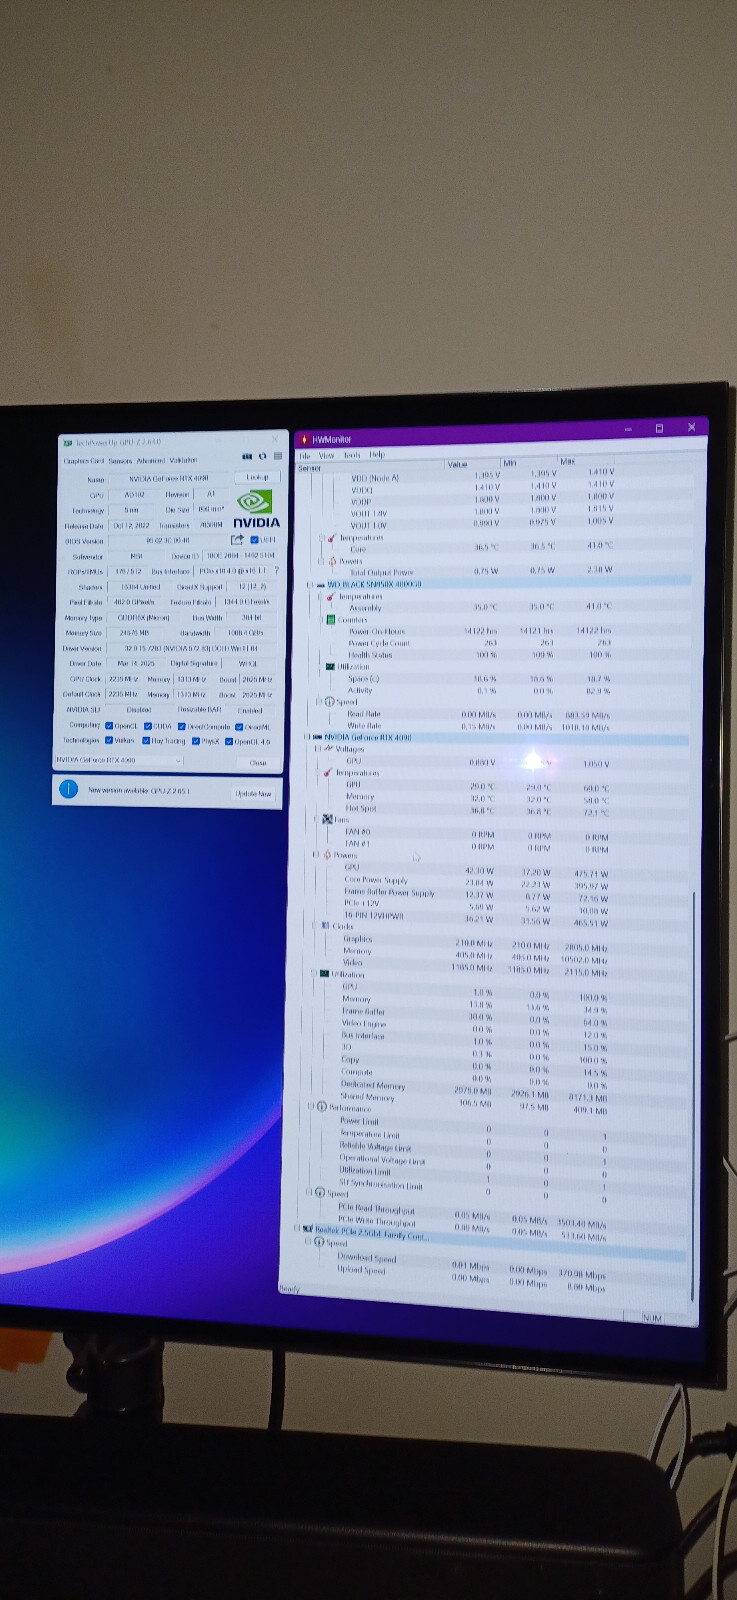
Task: Toggle the OpenCL checkbox
Action: tap(109, 726)
